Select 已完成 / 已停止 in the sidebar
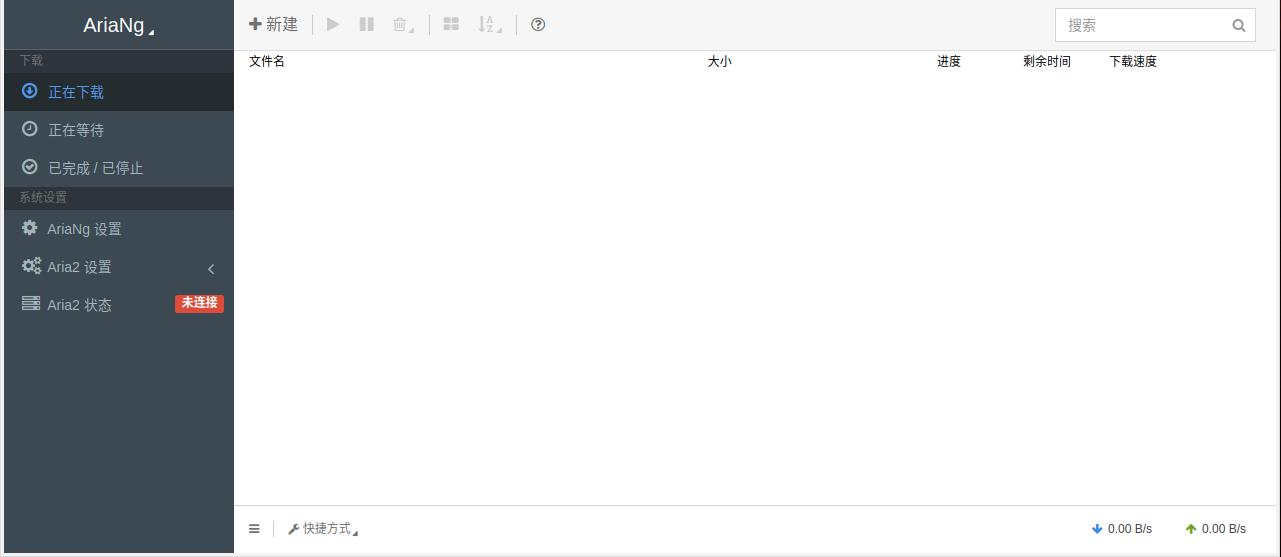Screen dimensions: 1281x557 tap(118, 168)
